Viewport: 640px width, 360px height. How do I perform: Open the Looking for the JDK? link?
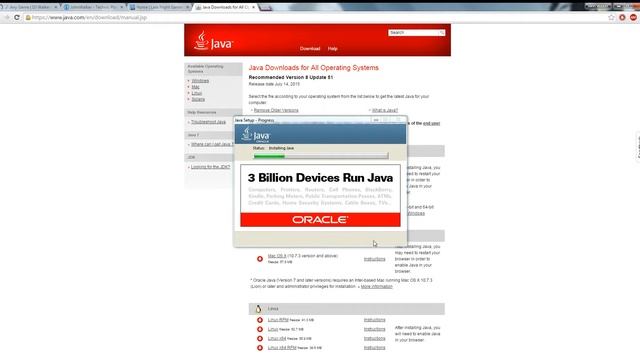[210, 167]
